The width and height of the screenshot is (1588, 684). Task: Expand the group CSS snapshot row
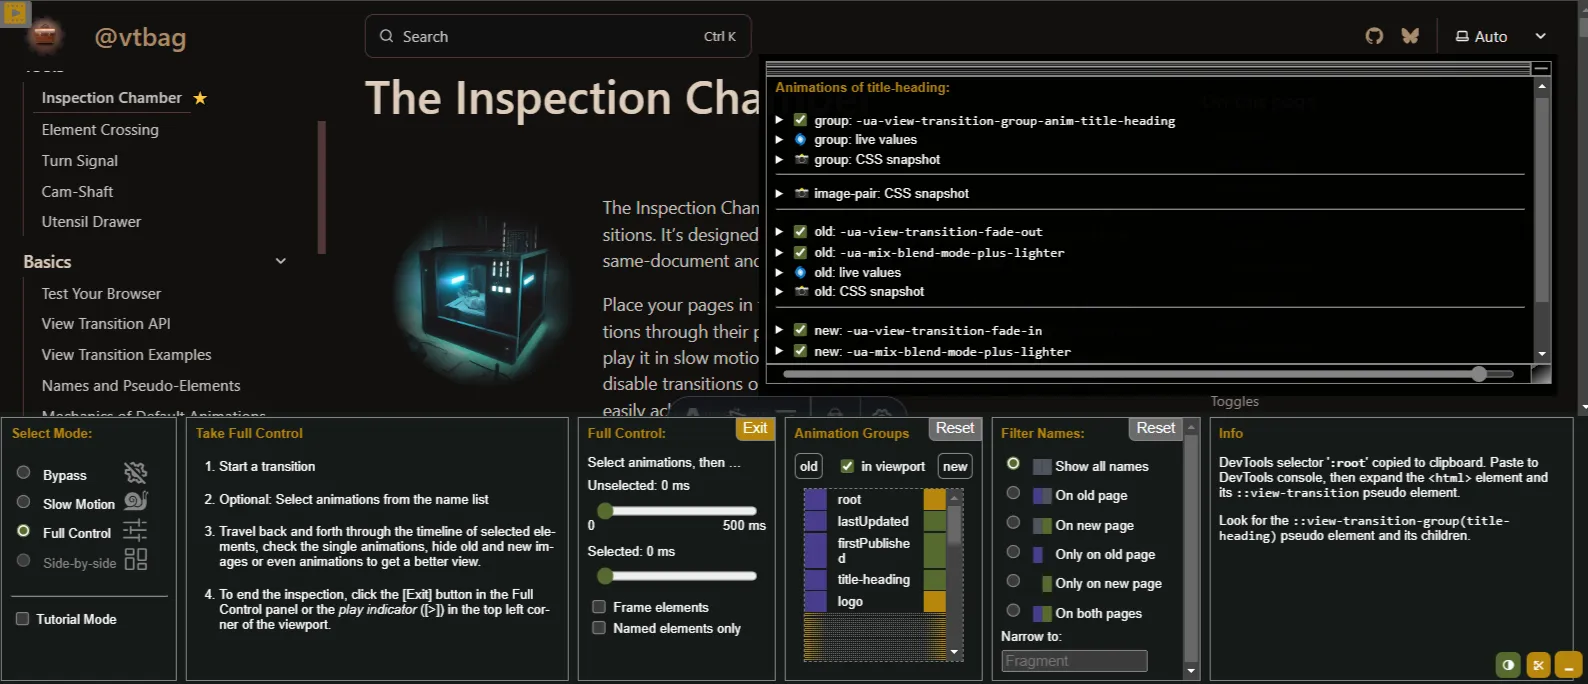tap(779, 159)
